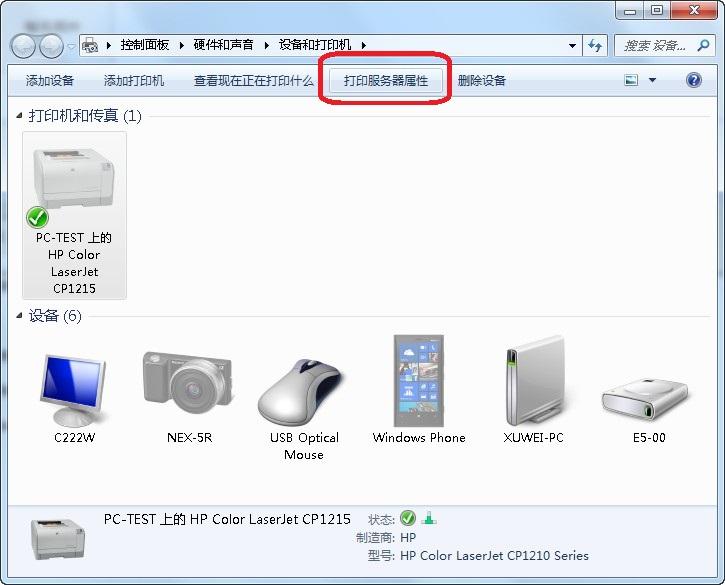The height and width of the screenshot is (585, 725).
Task: Expand the address bar history dropdown
Action: pyautogui.click(x=572, y=46)
